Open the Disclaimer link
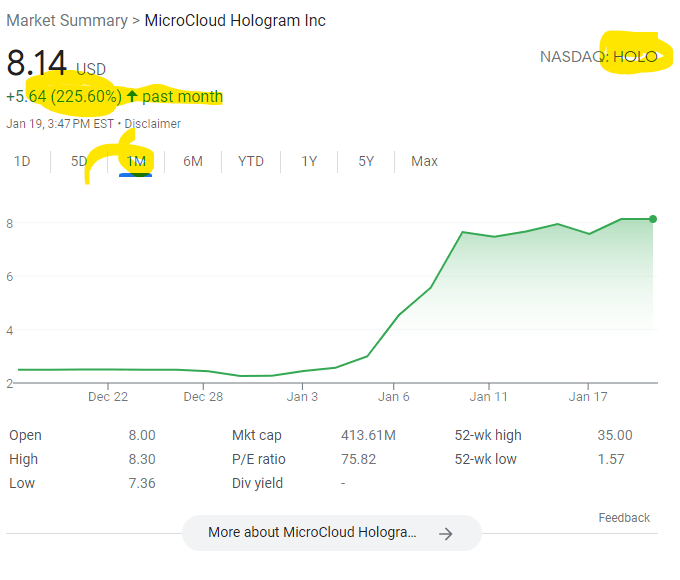 [x=152, y=124]
